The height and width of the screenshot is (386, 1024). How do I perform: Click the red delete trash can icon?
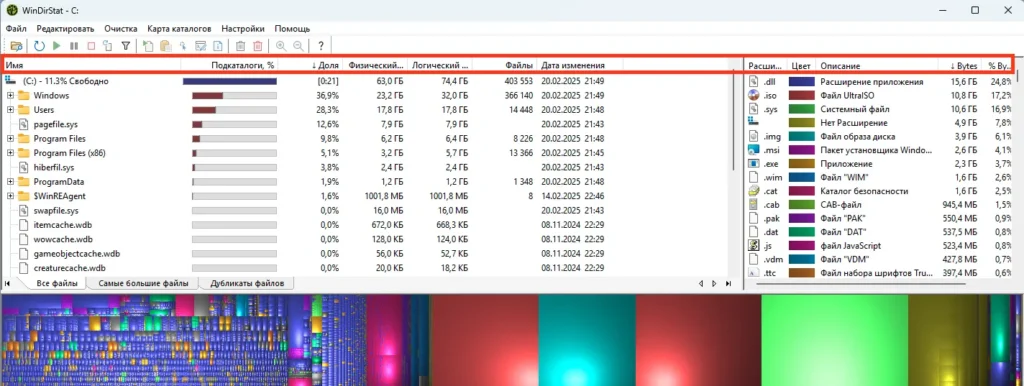(258, 46)
